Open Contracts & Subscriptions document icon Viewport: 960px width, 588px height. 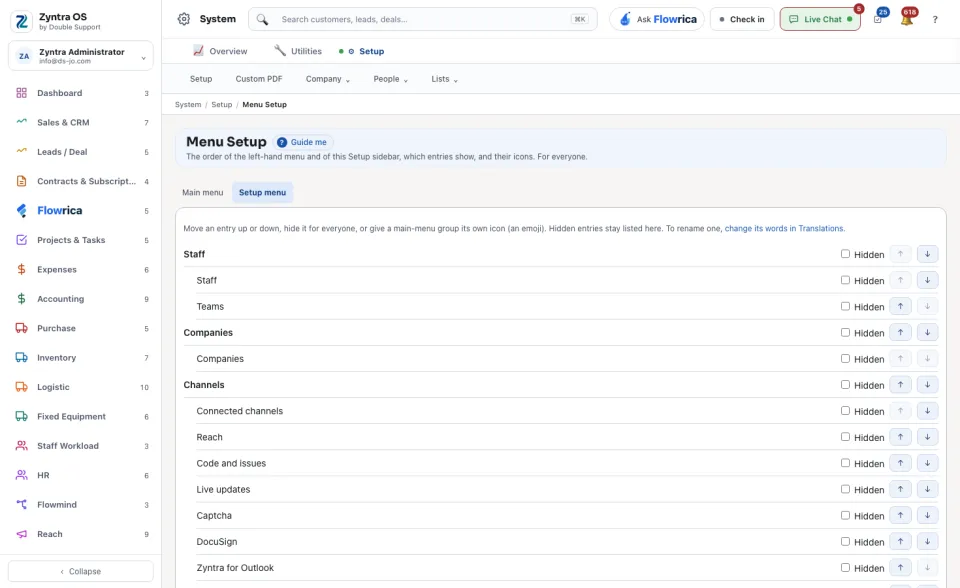click(x=21, y=181)
